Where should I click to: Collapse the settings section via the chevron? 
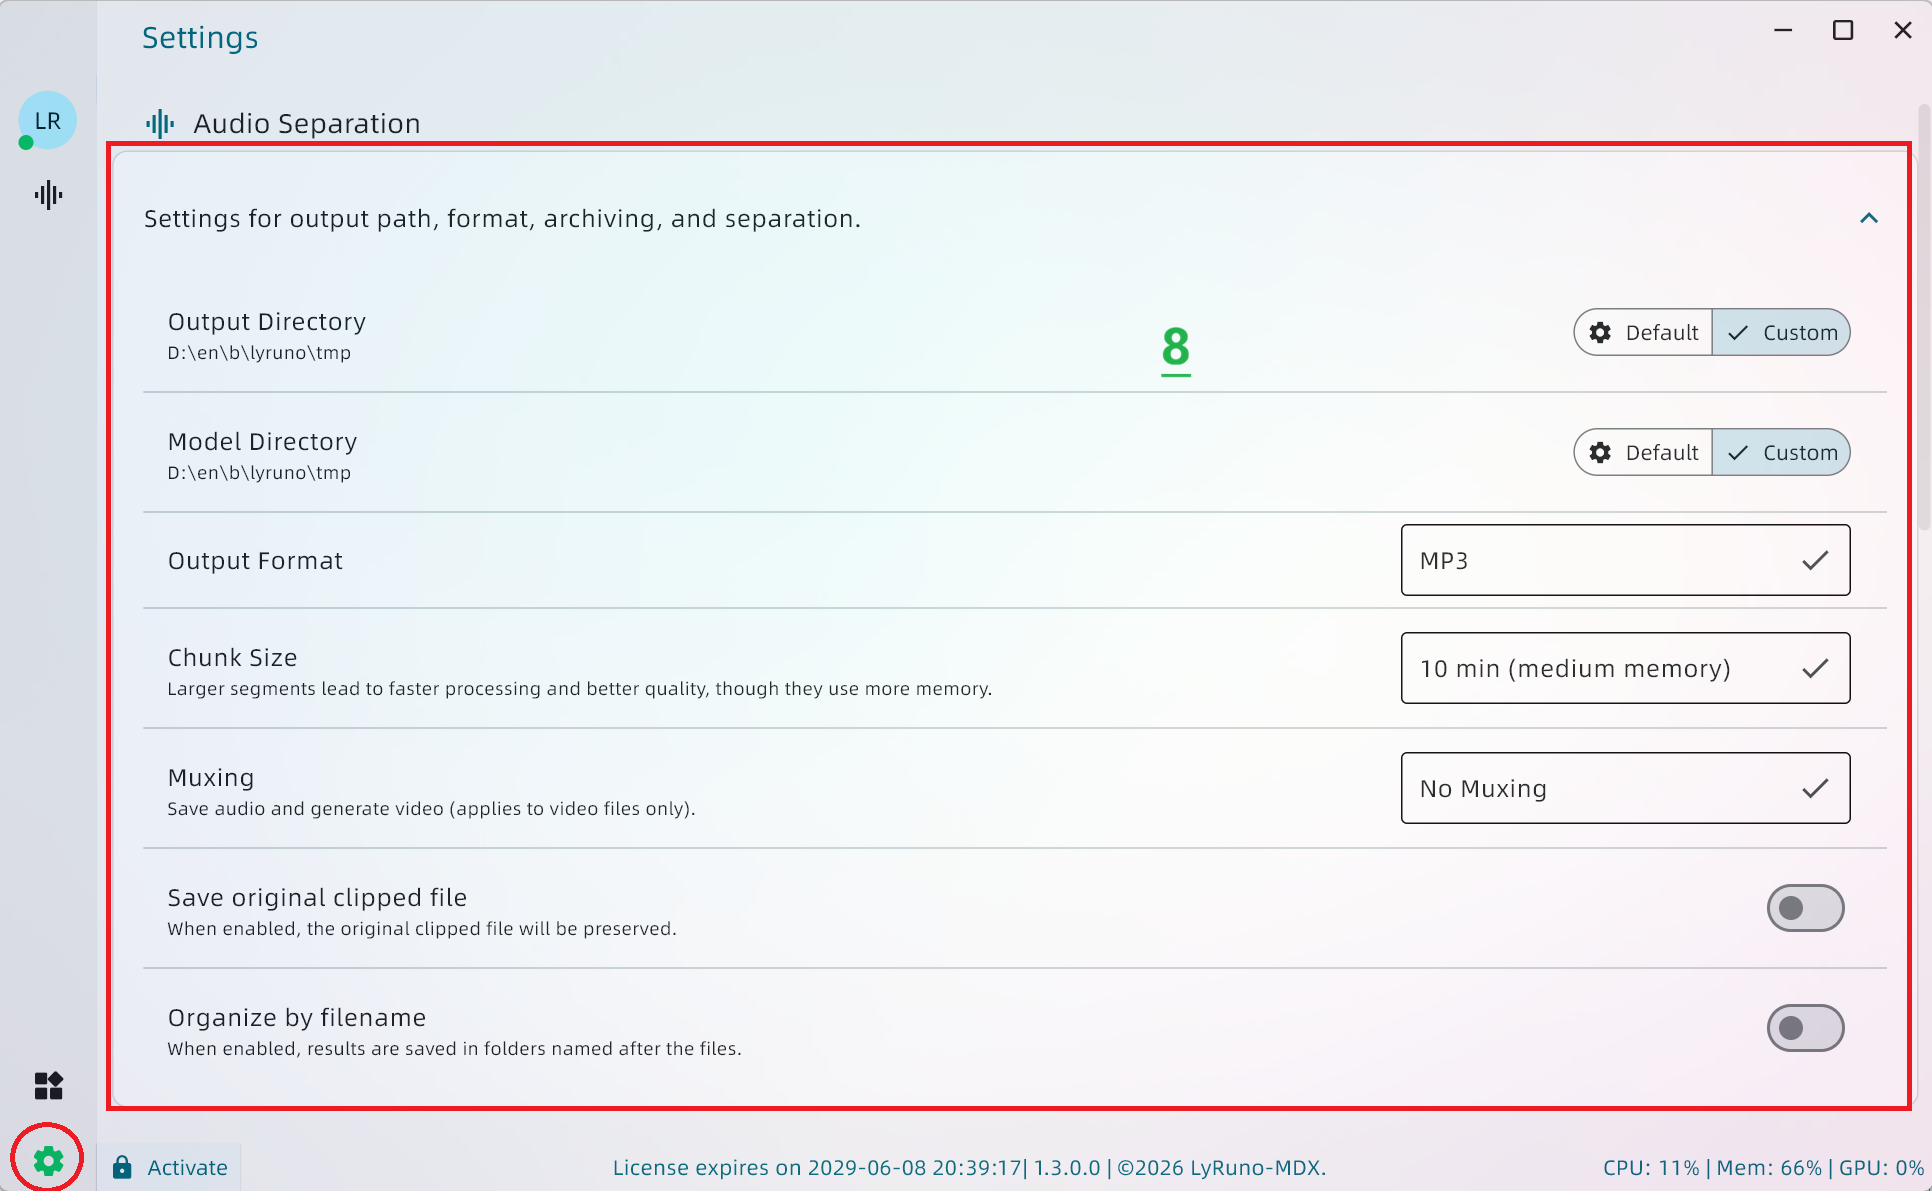[x=1869, y=218]
